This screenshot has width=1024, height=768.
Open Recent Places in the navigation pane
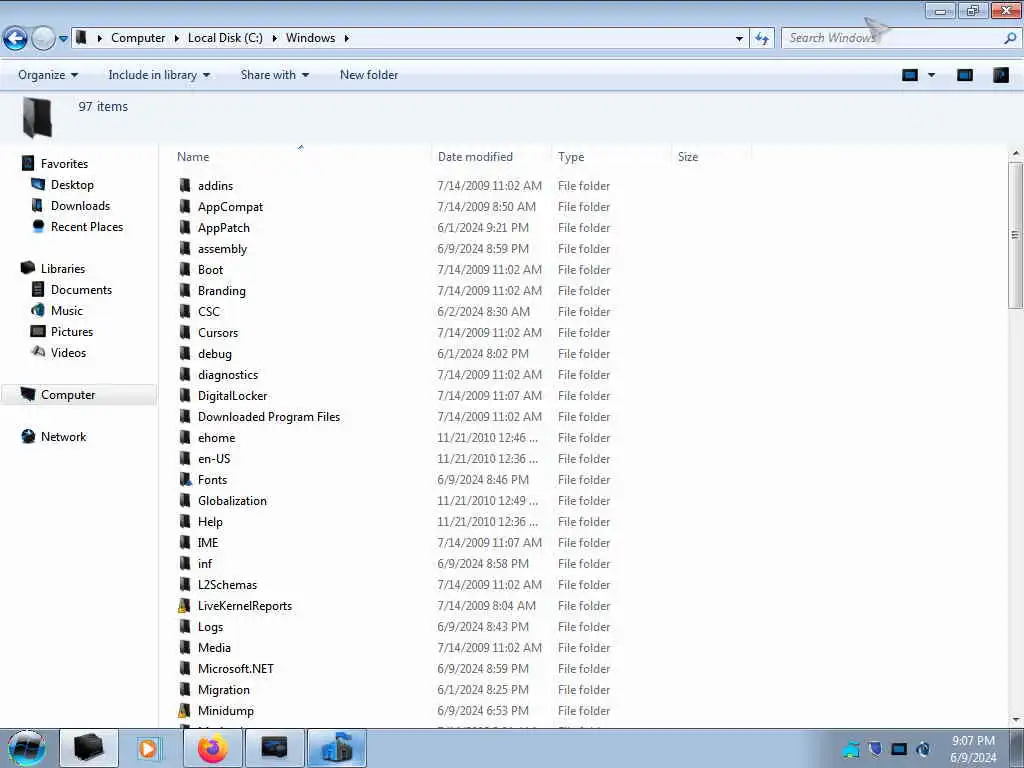point(87,227)
